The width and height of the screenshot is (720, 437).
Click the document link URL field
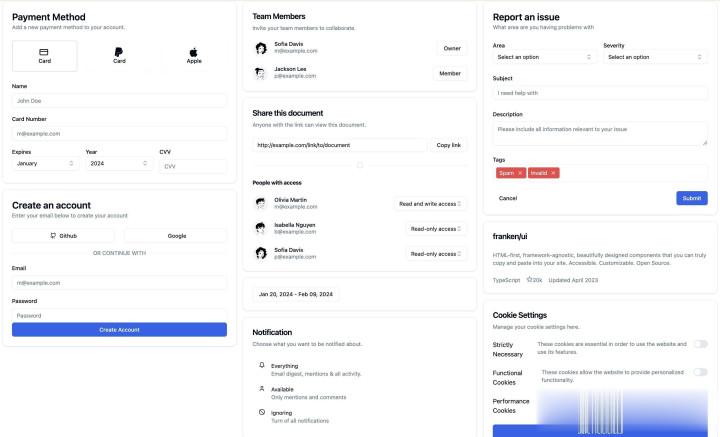click(x=340, y=145)
